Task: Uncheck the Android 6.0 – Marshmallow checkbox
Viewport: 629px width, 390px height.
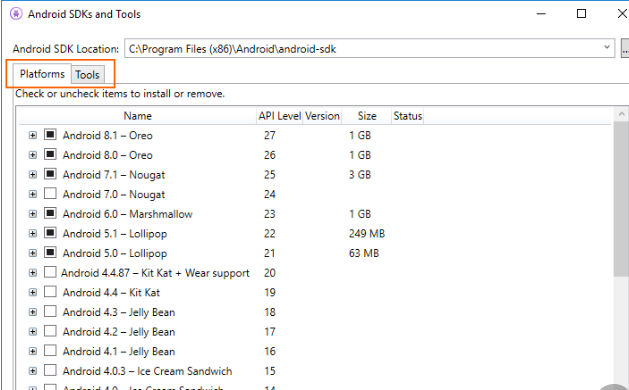Action: click(50, 213)
